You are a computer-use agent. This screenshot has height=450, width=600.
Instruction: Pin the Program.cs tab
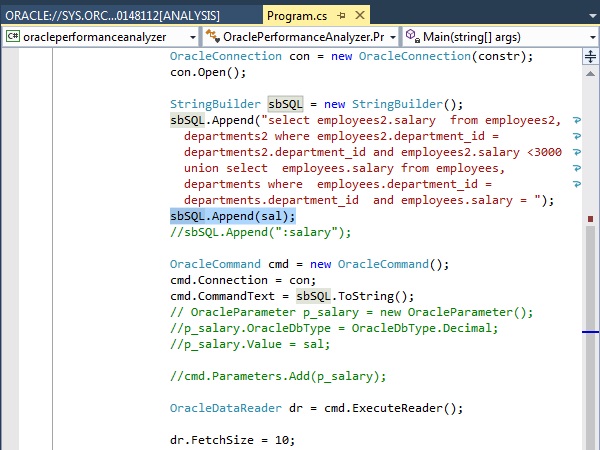pos(341,16)
